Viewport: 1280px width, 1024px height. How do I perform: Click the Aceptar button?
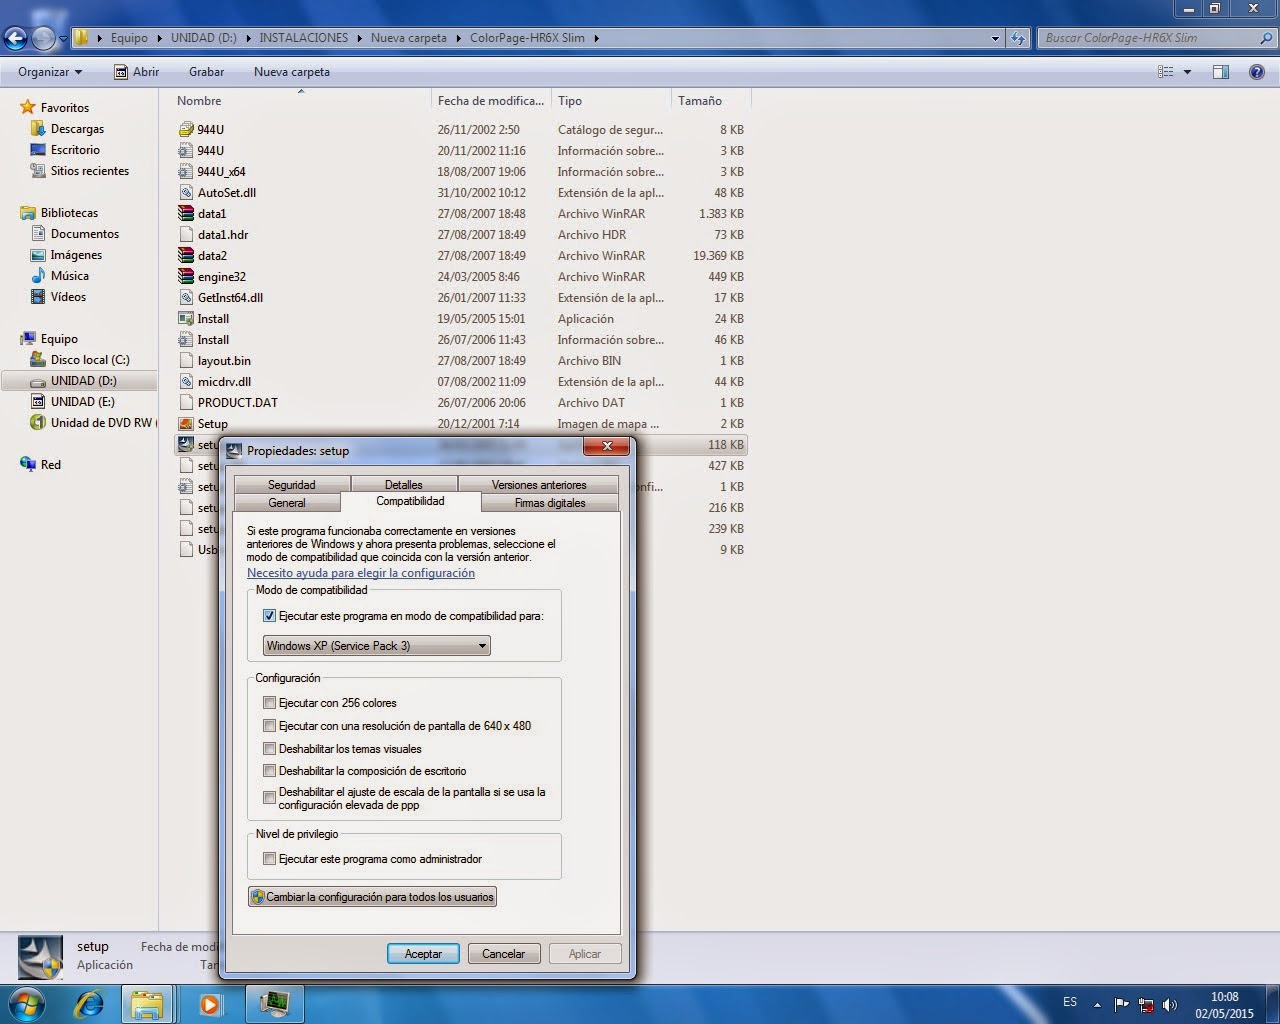point(423,954)
